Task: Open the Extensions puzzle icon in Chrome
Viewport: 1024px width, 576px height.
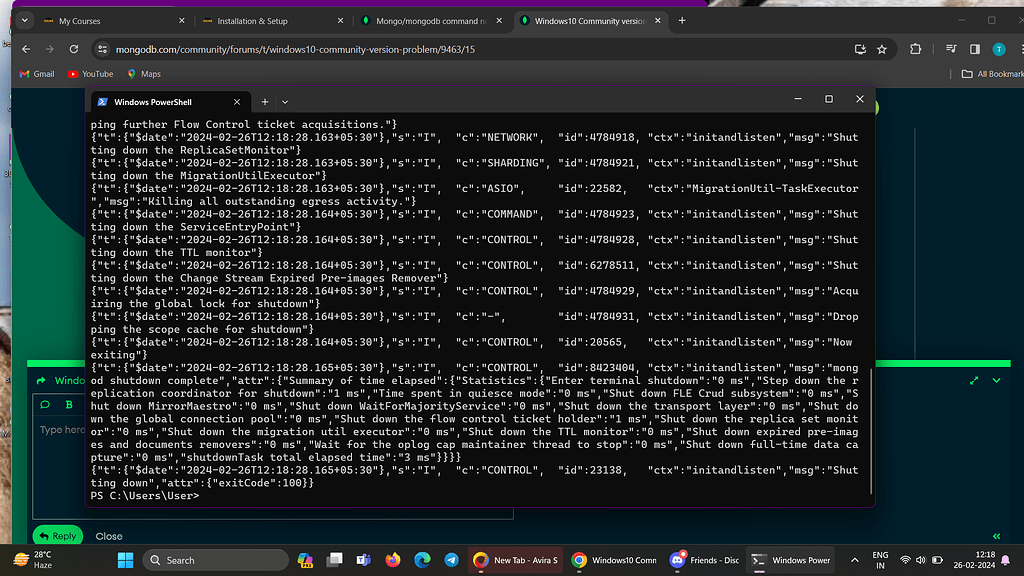Action: point(917,49)
